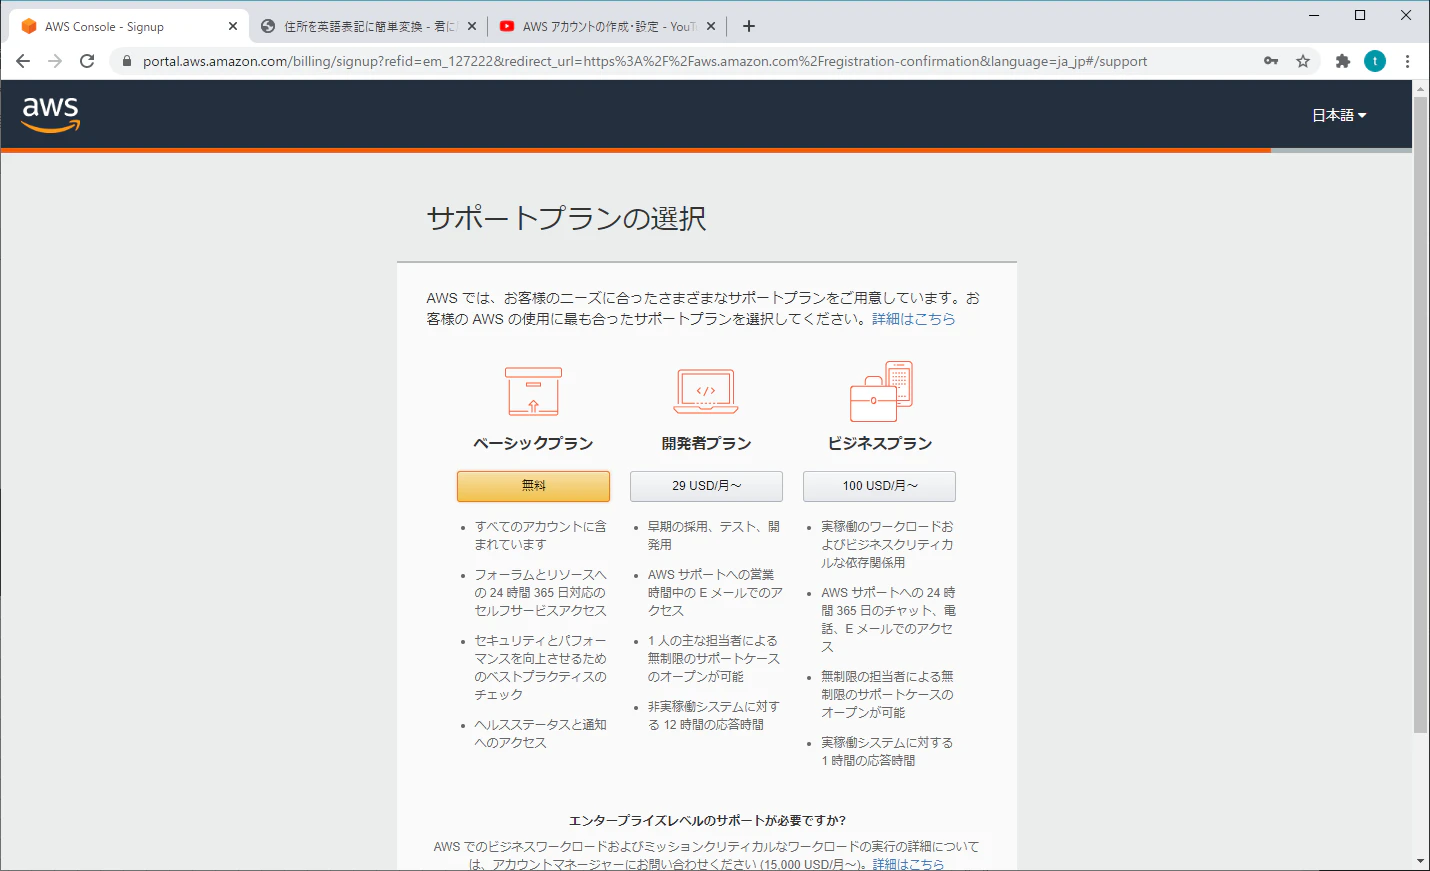
Task: Click the セキュリティとパフォーマンス best practice bullet
Action: coord(540,667)
